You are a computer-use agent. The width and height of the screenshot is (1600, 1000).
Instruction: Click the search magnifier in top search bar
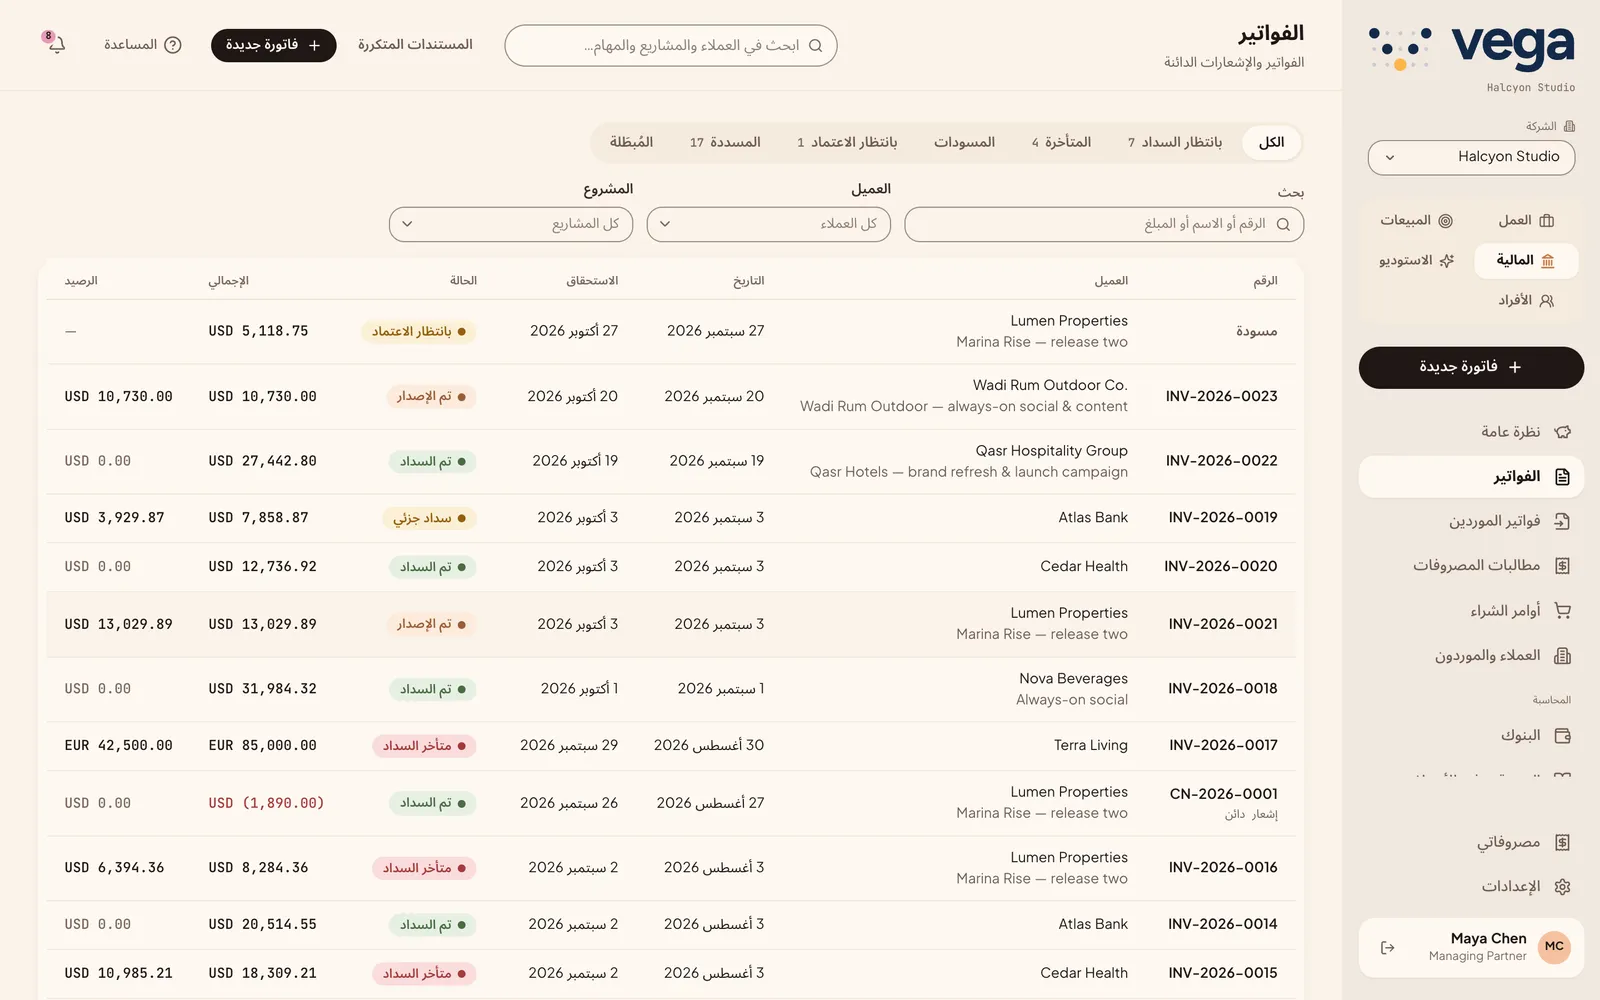pyautogui.click(x=815, y=46)
